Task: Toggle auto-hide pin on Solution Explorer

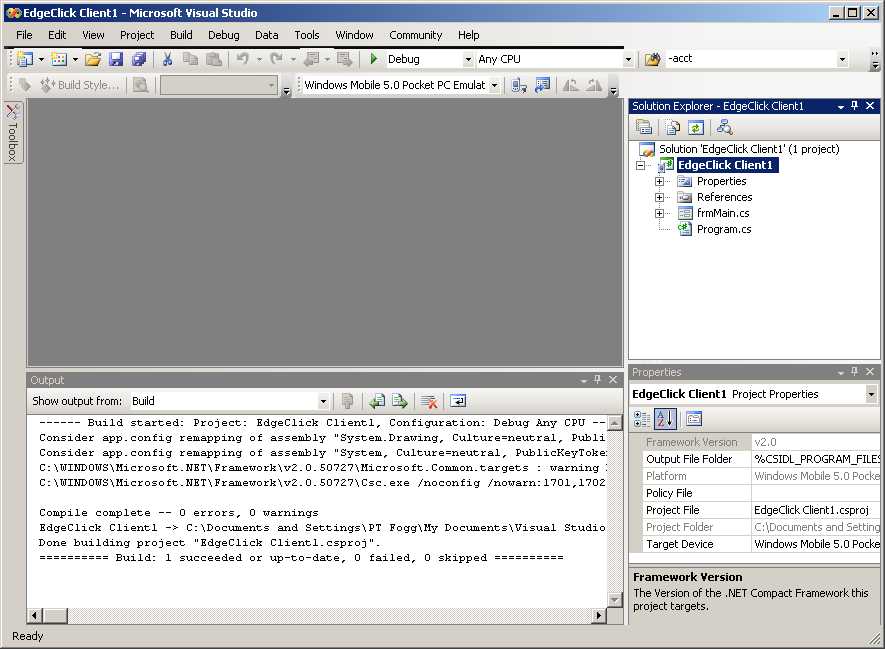Action: [x=855, y=106]
